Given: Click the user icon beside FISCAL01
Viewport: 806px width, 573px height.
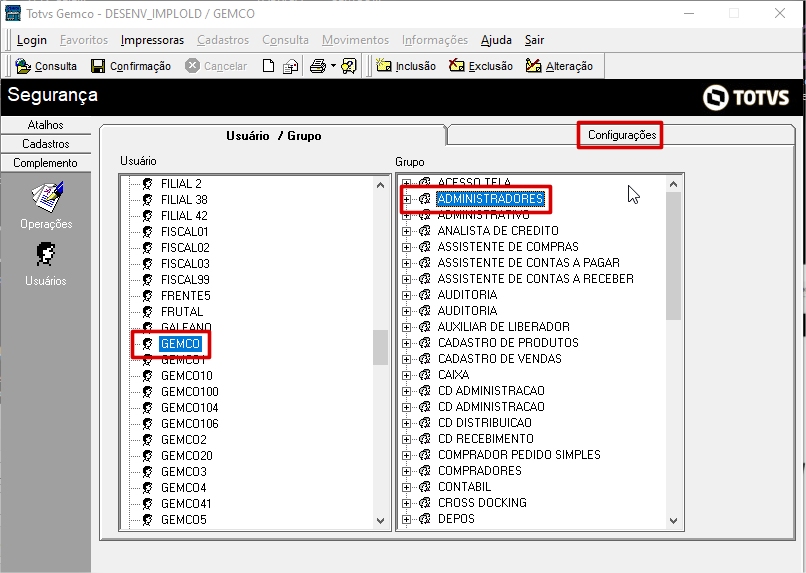Looking at the screenshot, I should [148, 231].
